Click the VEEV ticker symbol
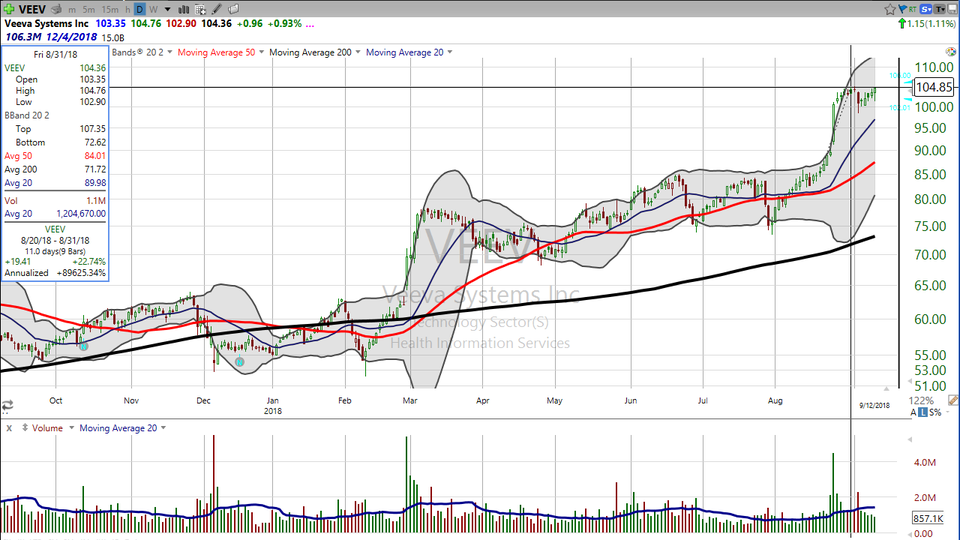The image size is (960, 540). click(x=32, y=9)
